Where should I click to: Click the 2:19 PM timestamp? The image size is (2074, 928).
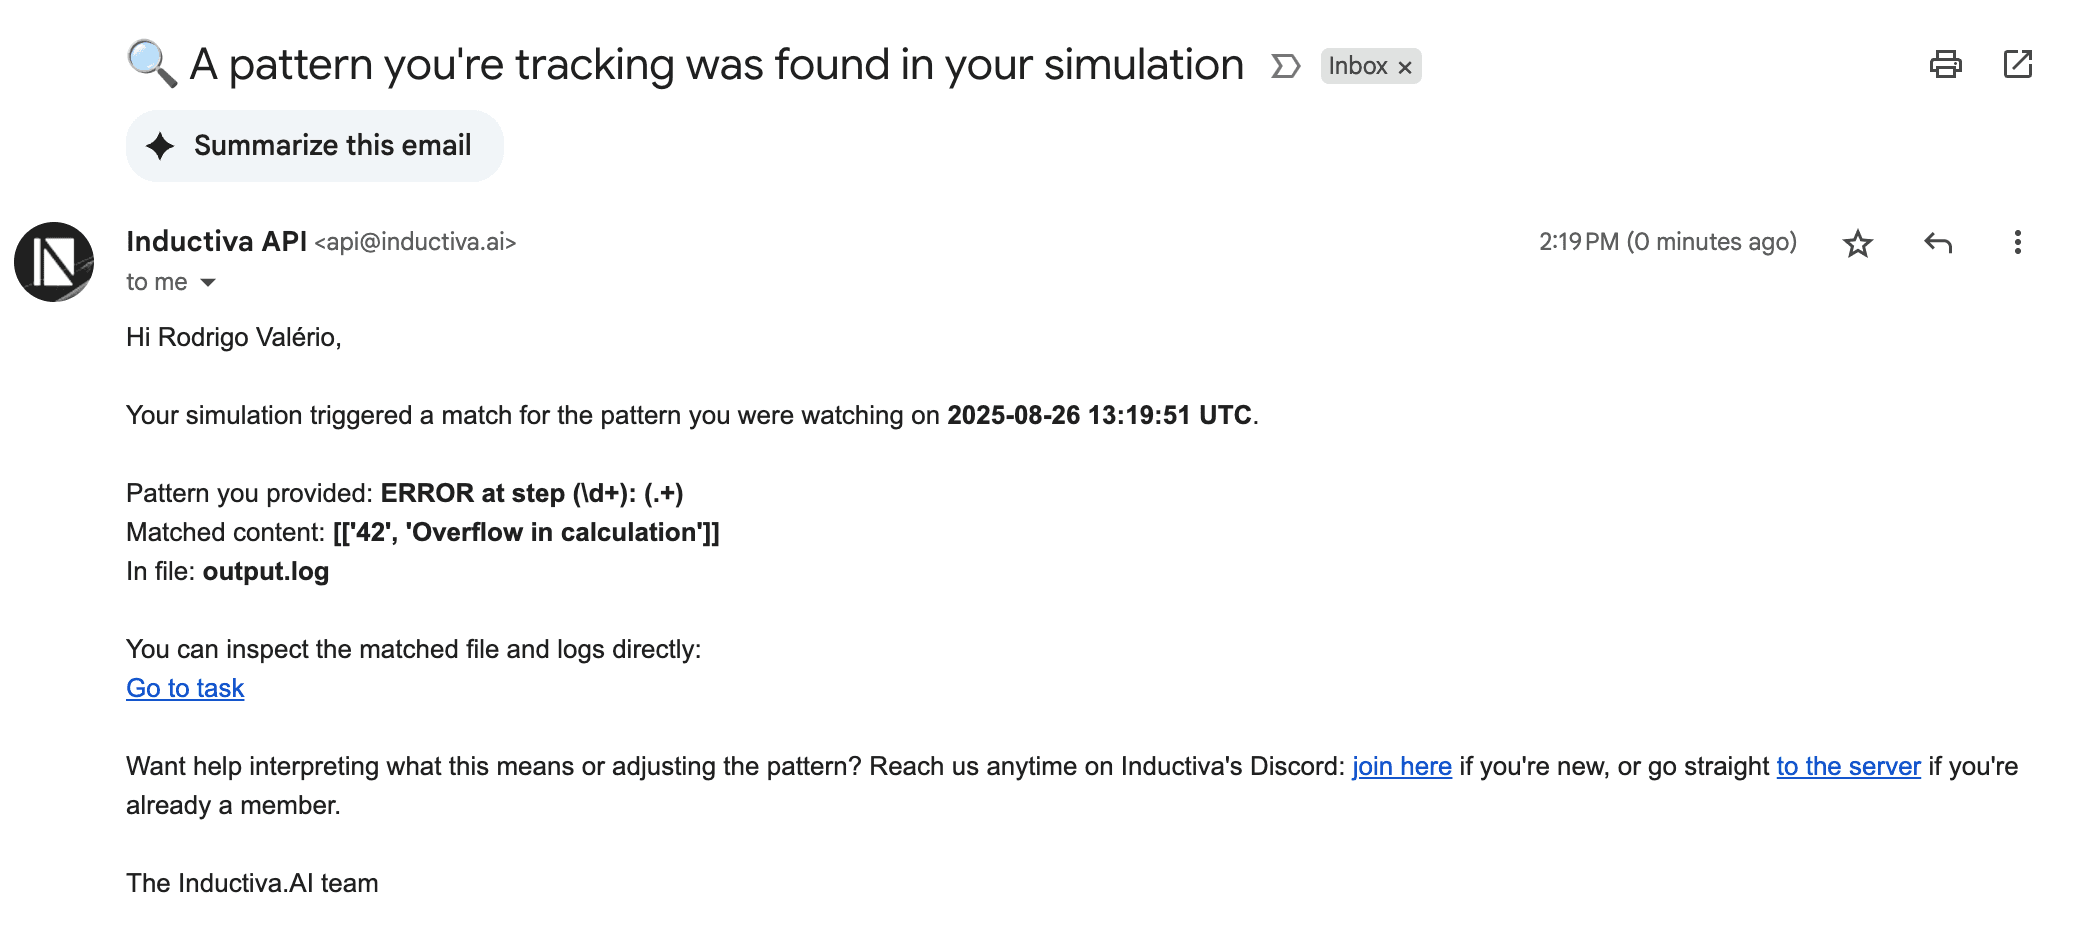[x=1577, y=242]
